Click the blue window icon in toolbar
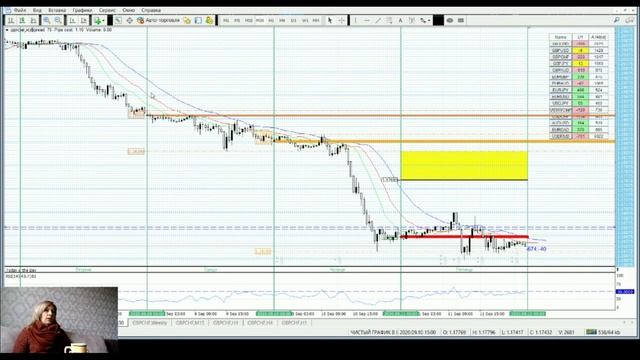Viewport: 640px width, 360px height. (198, 20)
